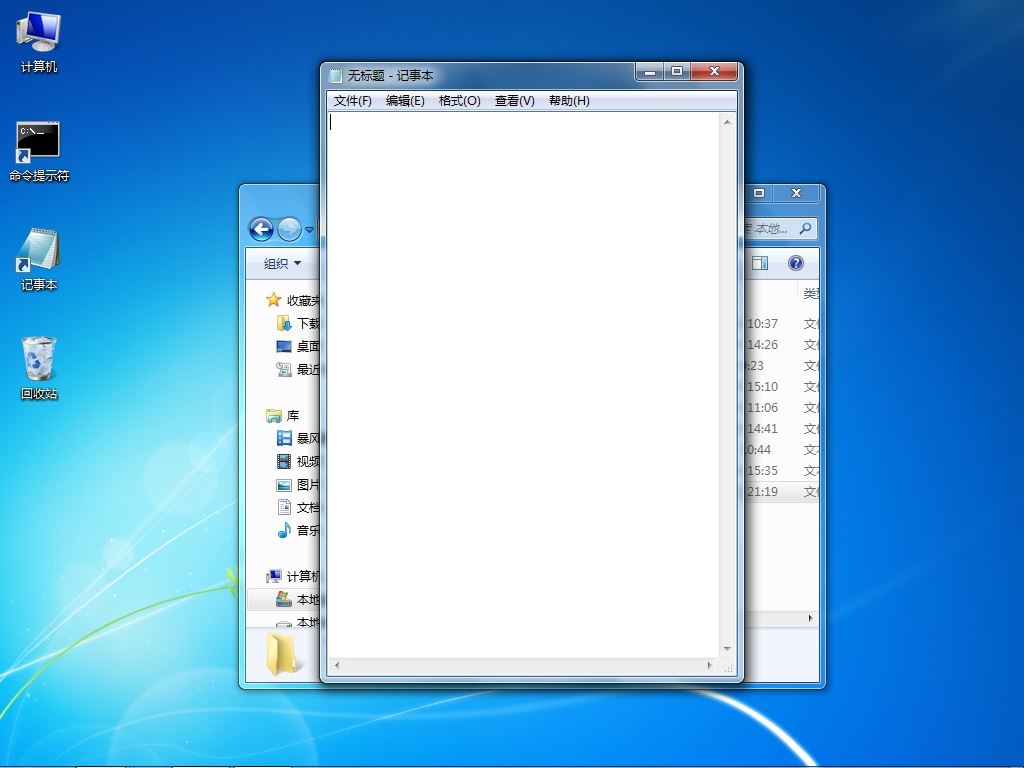This screenshot has width=1024, height=768.
Task: Open Explorer help question mark icon
Action: click(x=795, y=263)
